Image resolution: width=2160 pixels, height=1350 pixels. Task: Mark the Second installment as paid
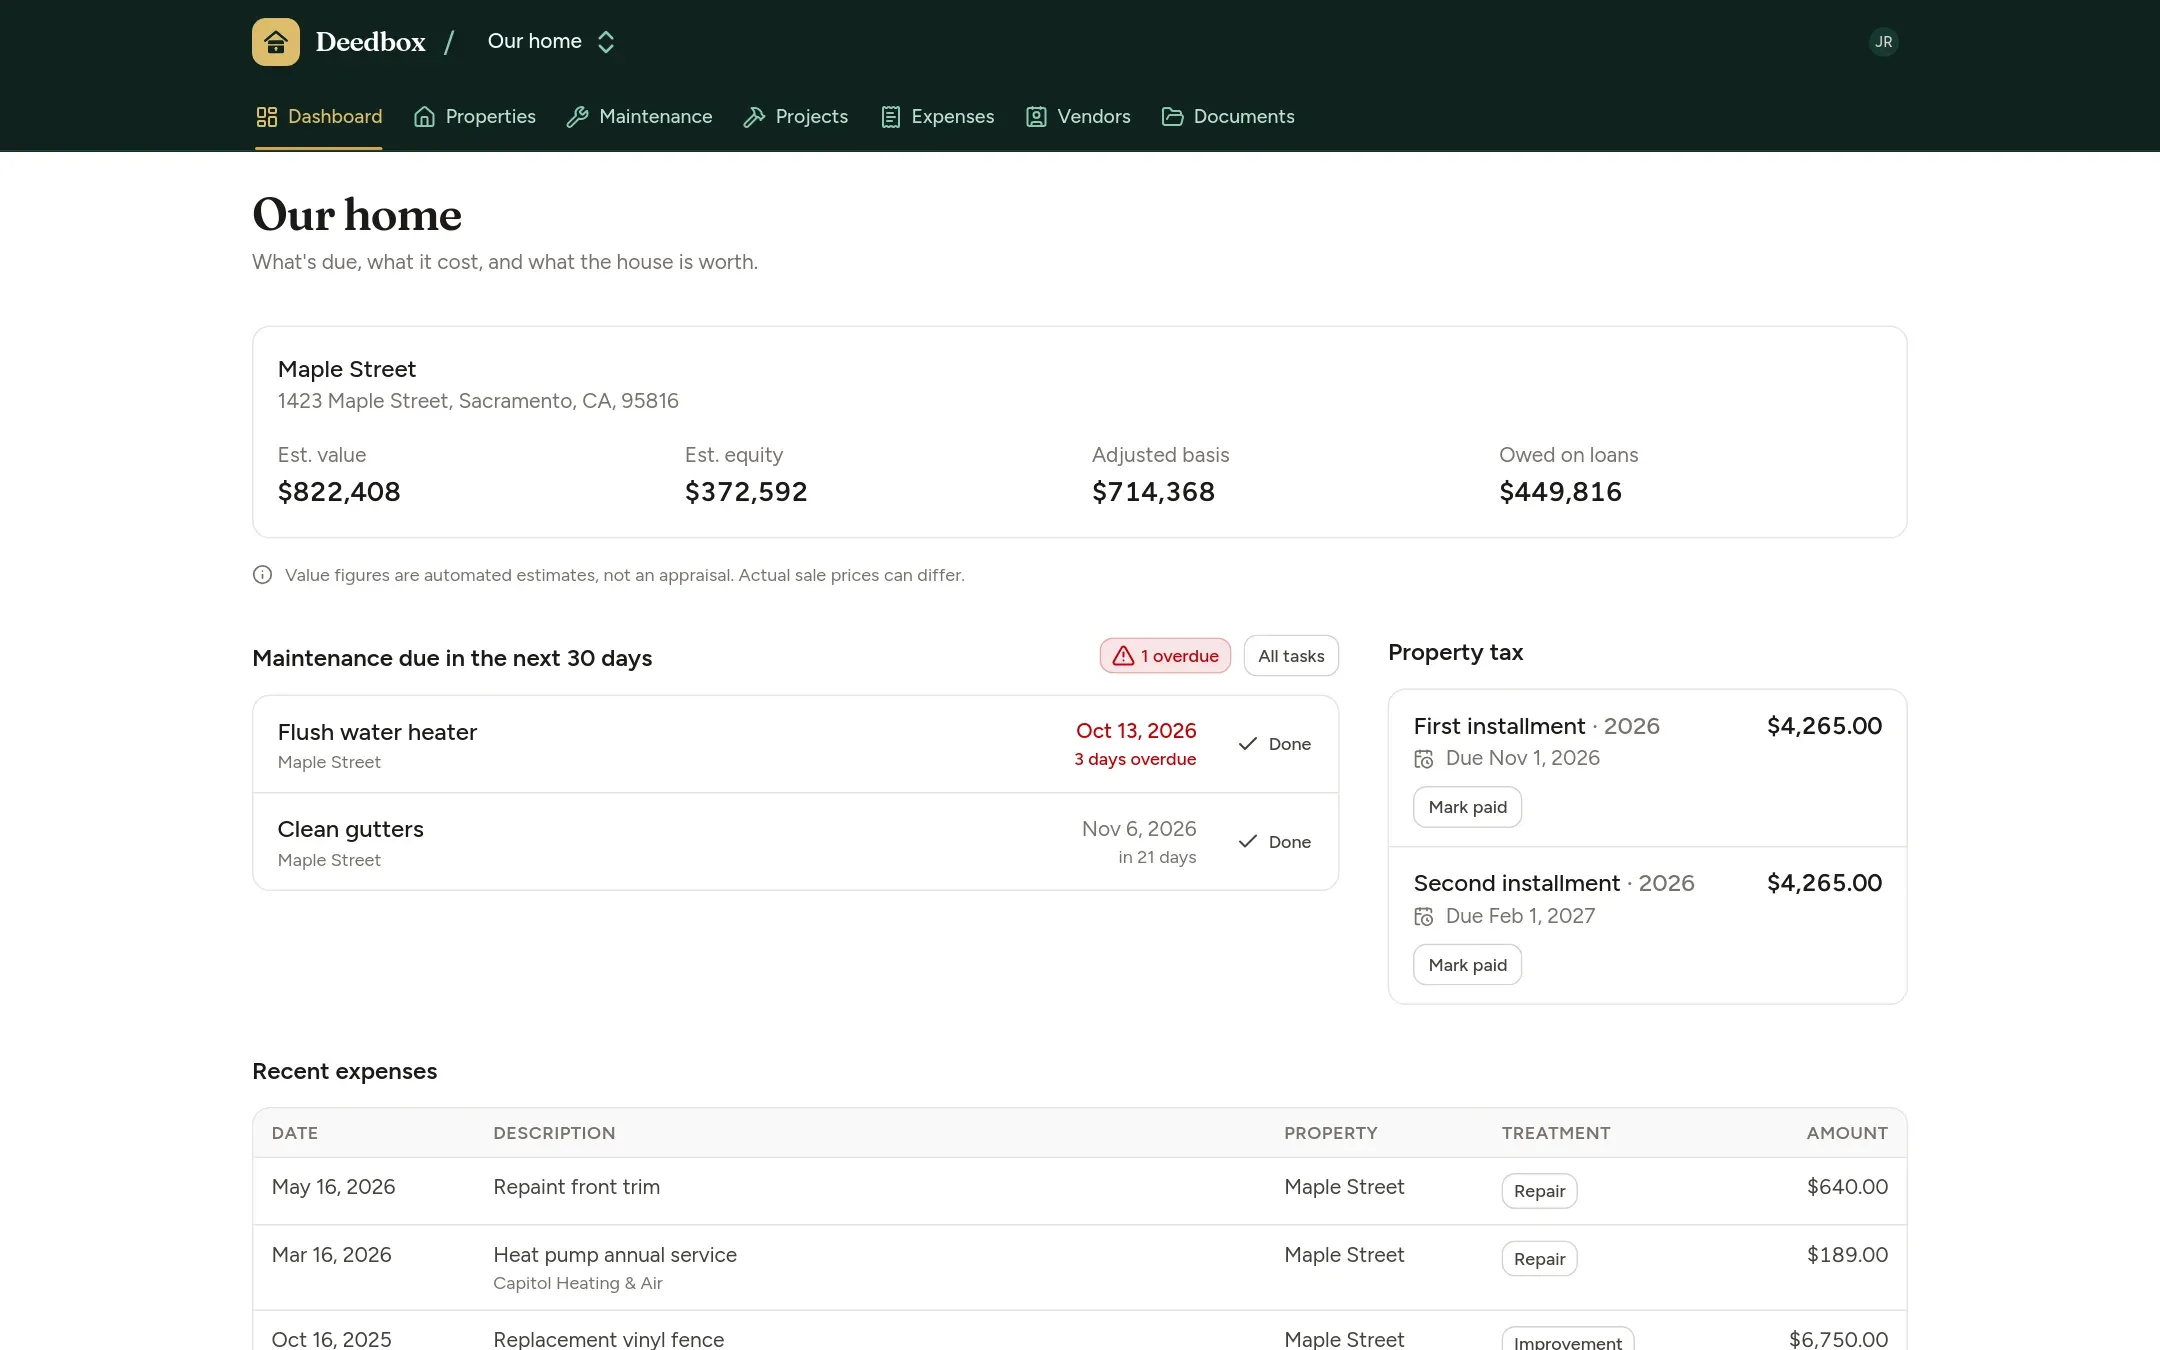tap(1467, 965)
